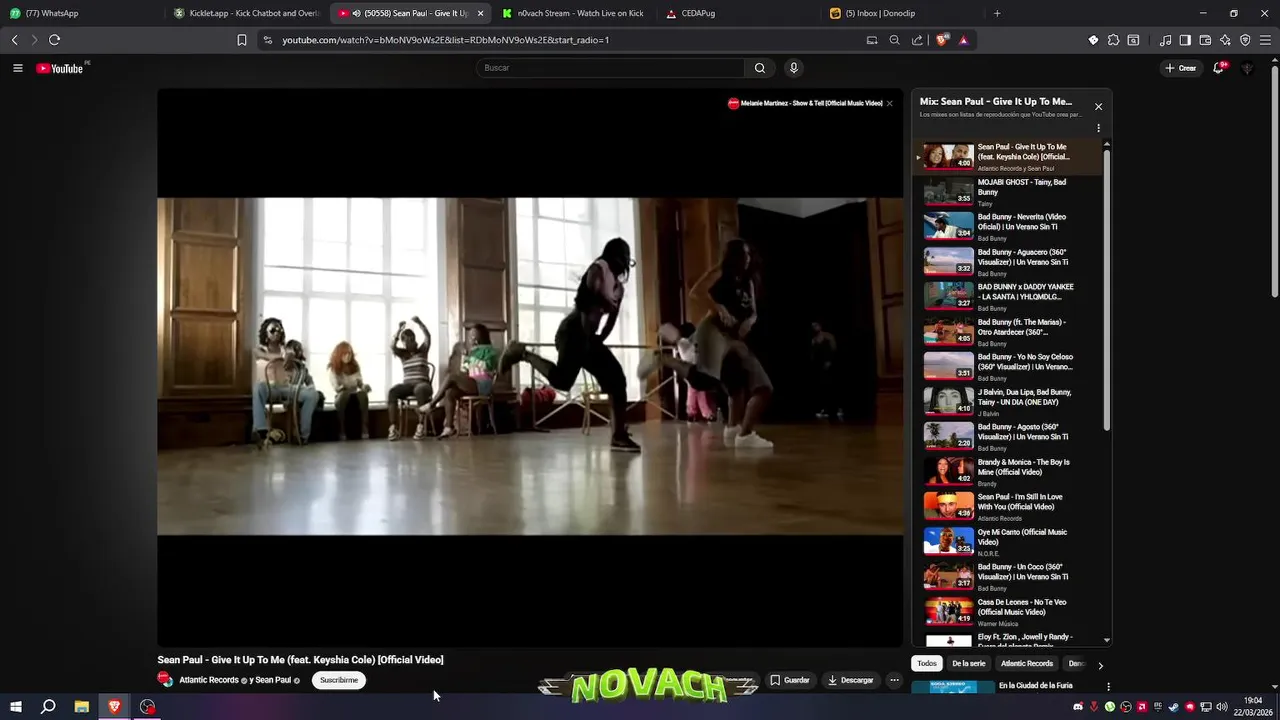The height and width of the screenshot is (720, 1280).
Task: Click the Crear button
Action: pyautogui.click(x=1181, y=68)
